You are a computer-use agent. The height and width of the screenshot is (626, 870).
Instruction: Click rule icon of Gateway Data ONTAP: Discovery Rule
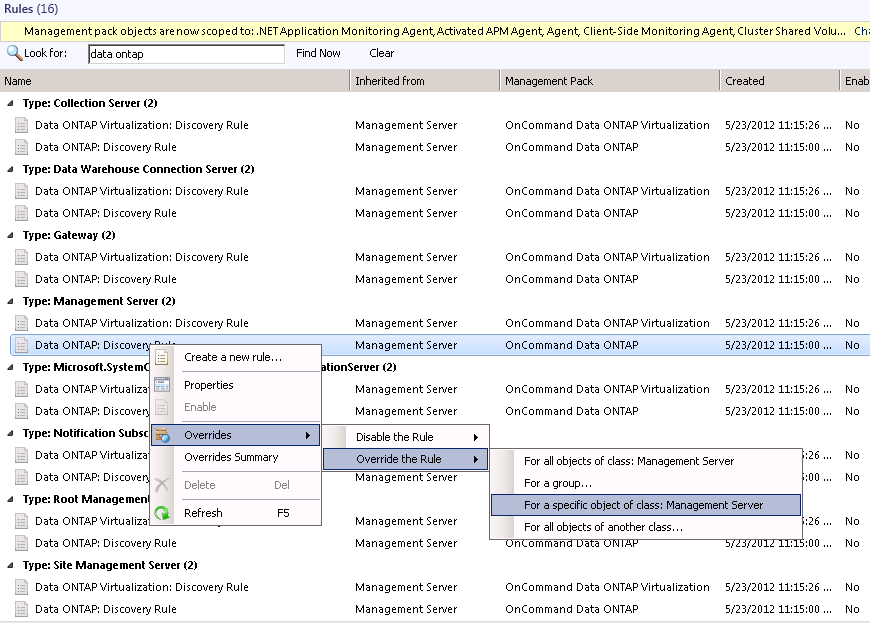(22, 279)
